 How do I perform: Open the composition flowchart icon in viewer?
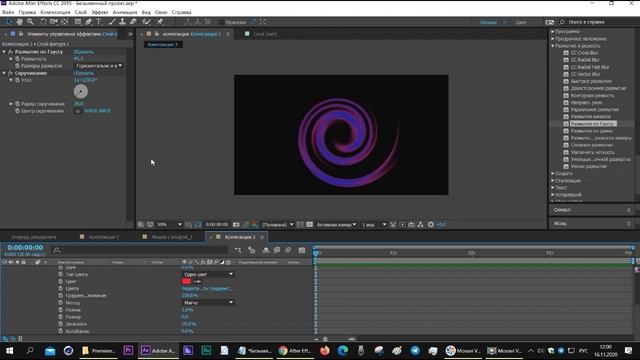420,224
